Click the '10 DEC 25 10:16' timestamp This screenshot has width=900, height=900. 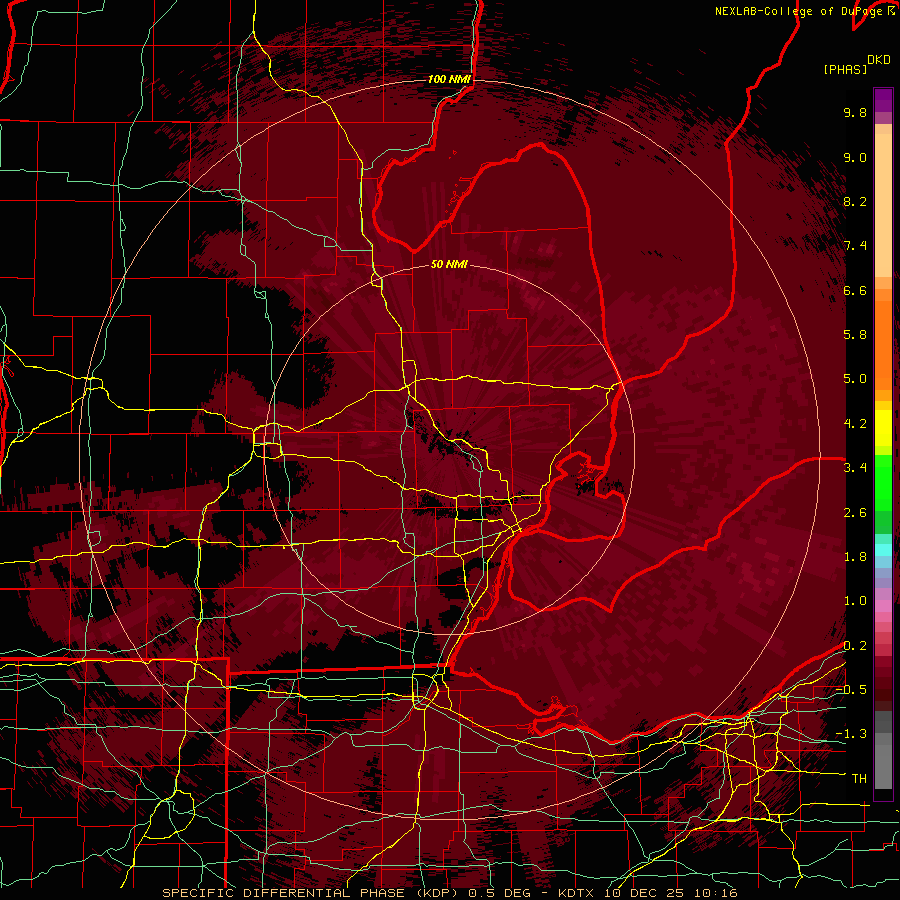672,893
